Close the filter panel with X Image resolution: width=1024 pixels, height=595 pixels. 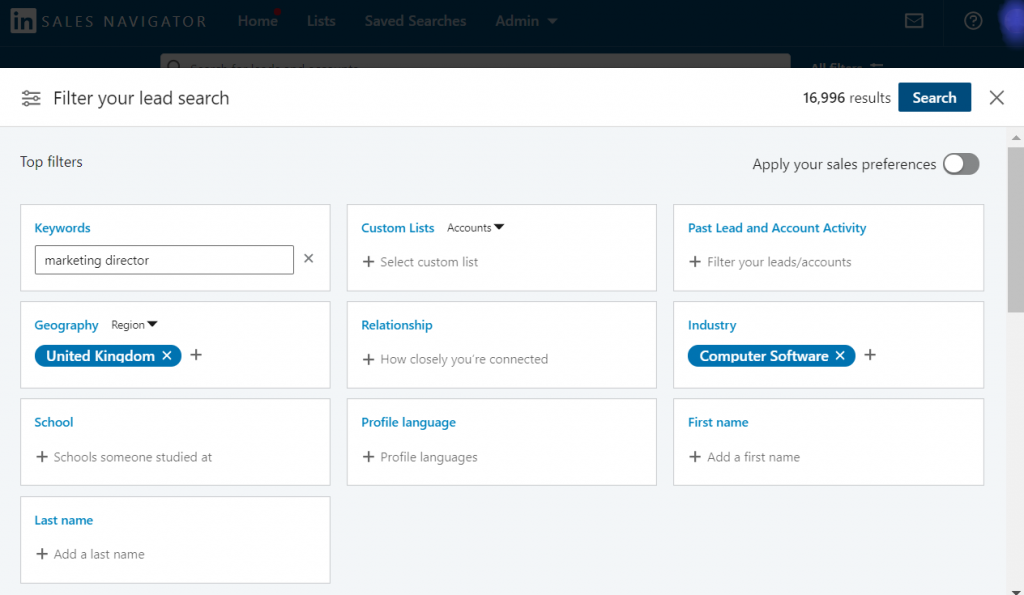(996, 98)
